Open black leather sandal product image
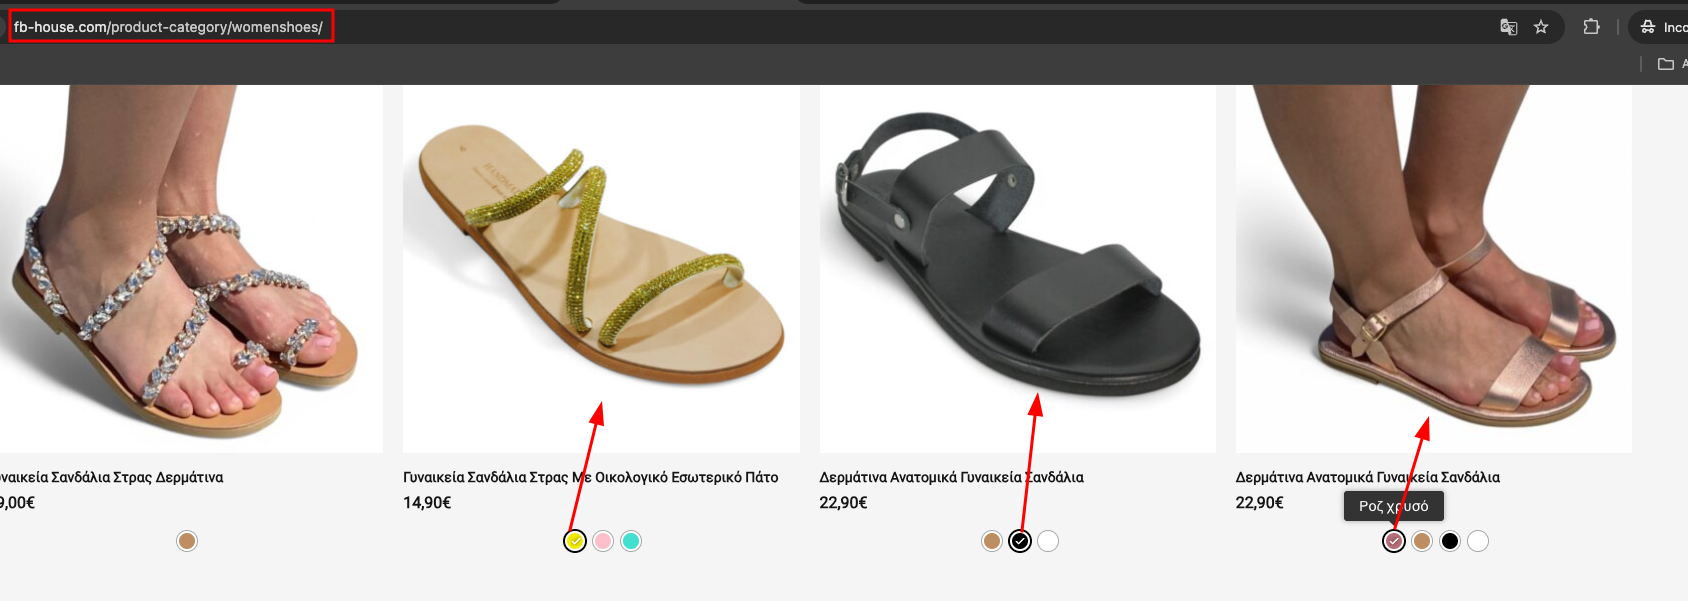1688x601 pixels. click(x=1018, y=269)
